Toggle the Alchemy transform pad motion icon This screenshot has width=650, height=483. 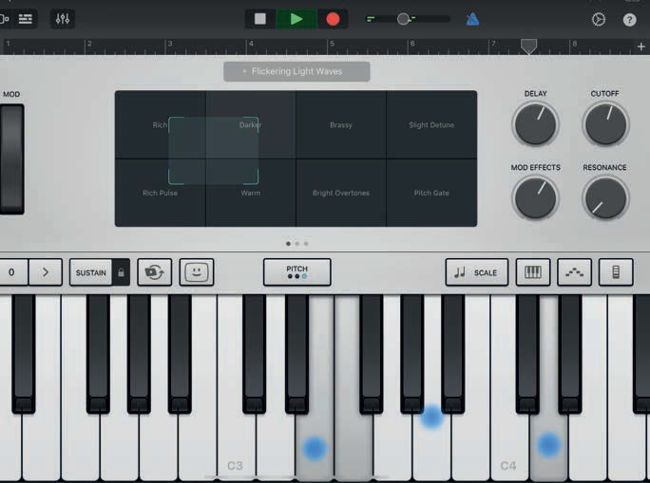[155, 272]
